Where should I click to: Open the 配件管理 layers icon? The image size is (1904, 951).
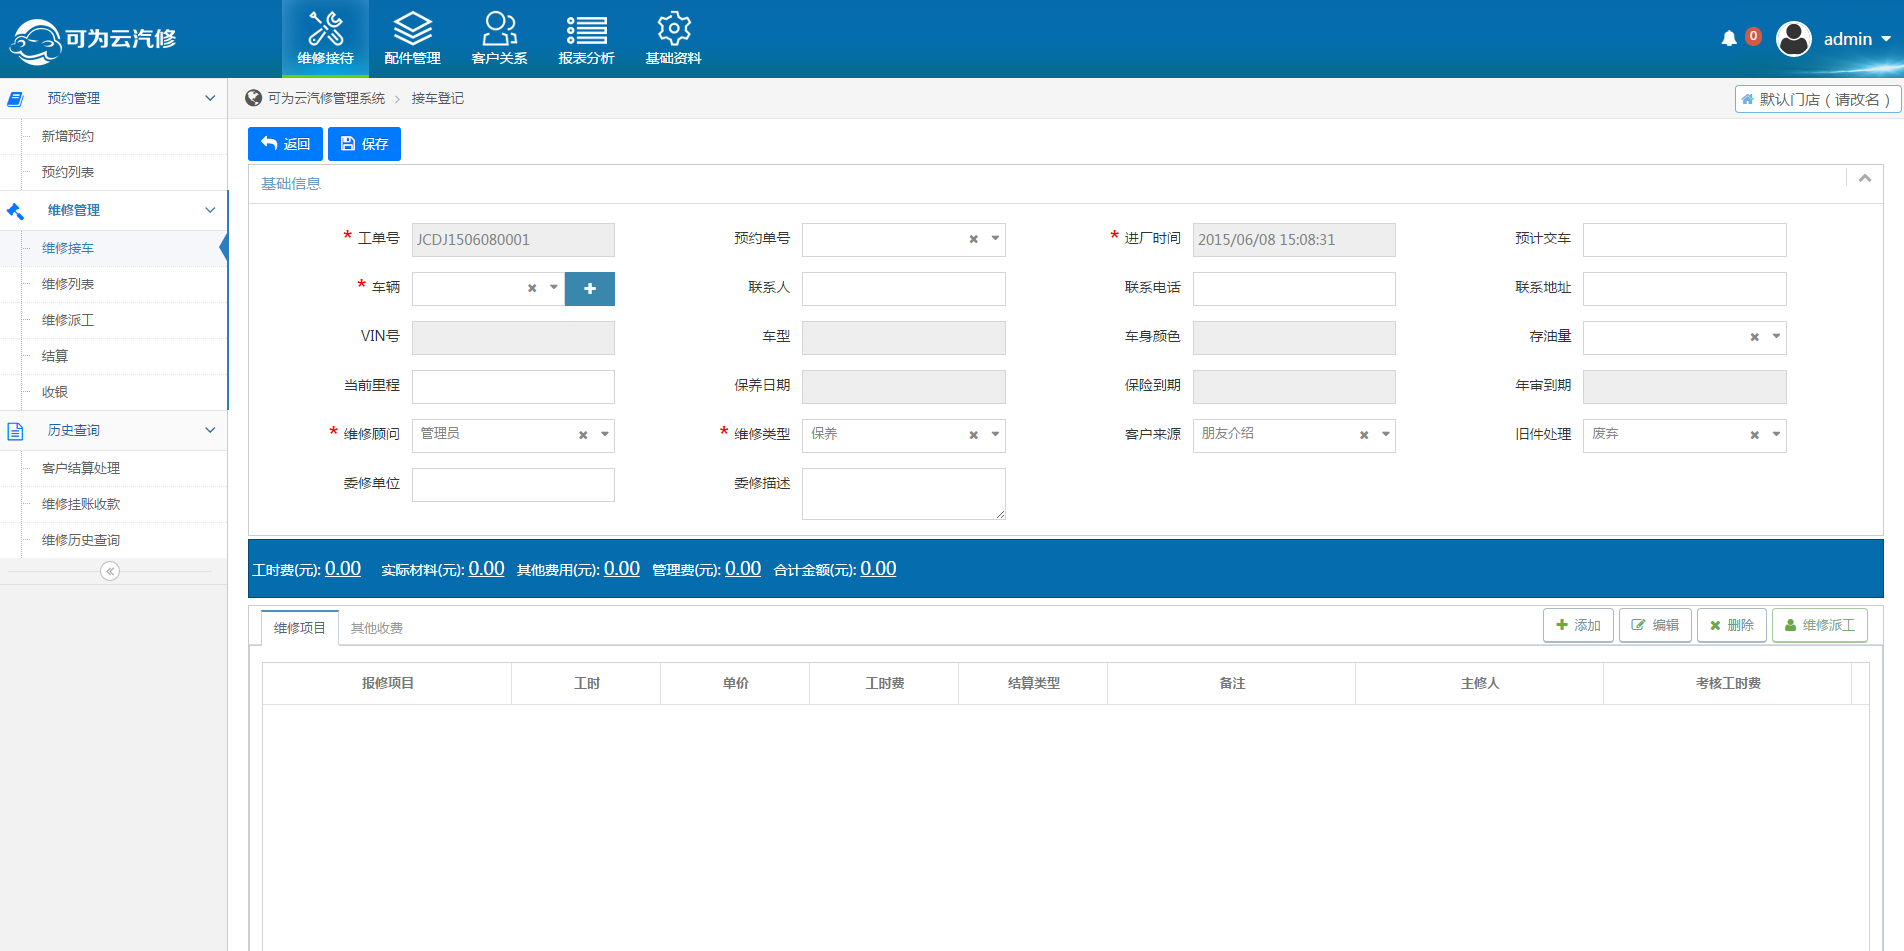[x=412, y=30]
